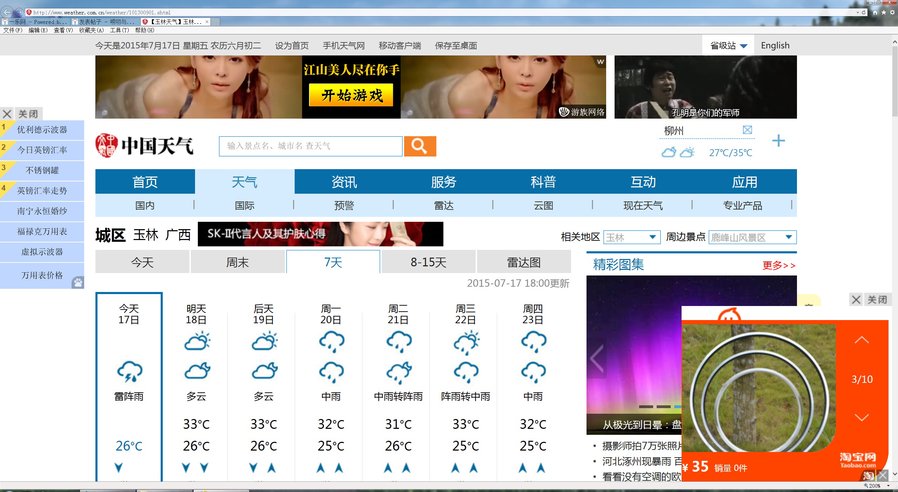Click the city search input field

[x=311, y=146]
